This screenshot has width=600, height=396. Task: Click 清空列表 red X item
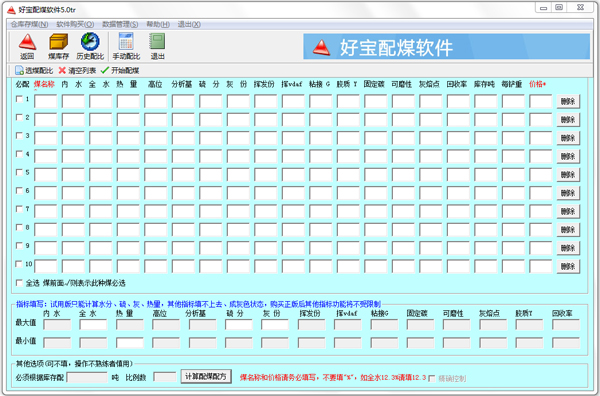point(77,70)
